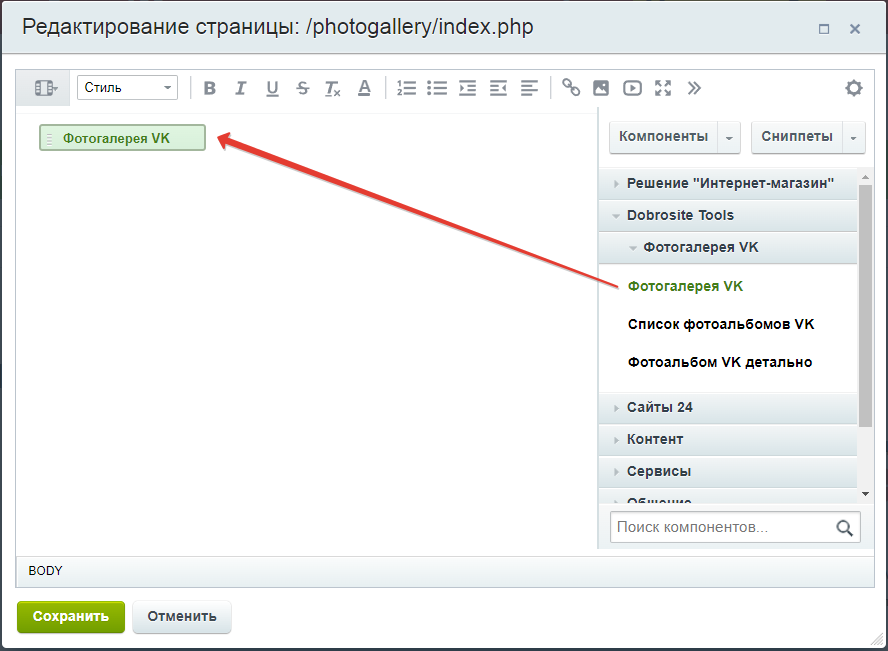Select Список фотоальбомов VK component
The height and width of the screenshot is (651, 888).
click(x=721, y=324)
